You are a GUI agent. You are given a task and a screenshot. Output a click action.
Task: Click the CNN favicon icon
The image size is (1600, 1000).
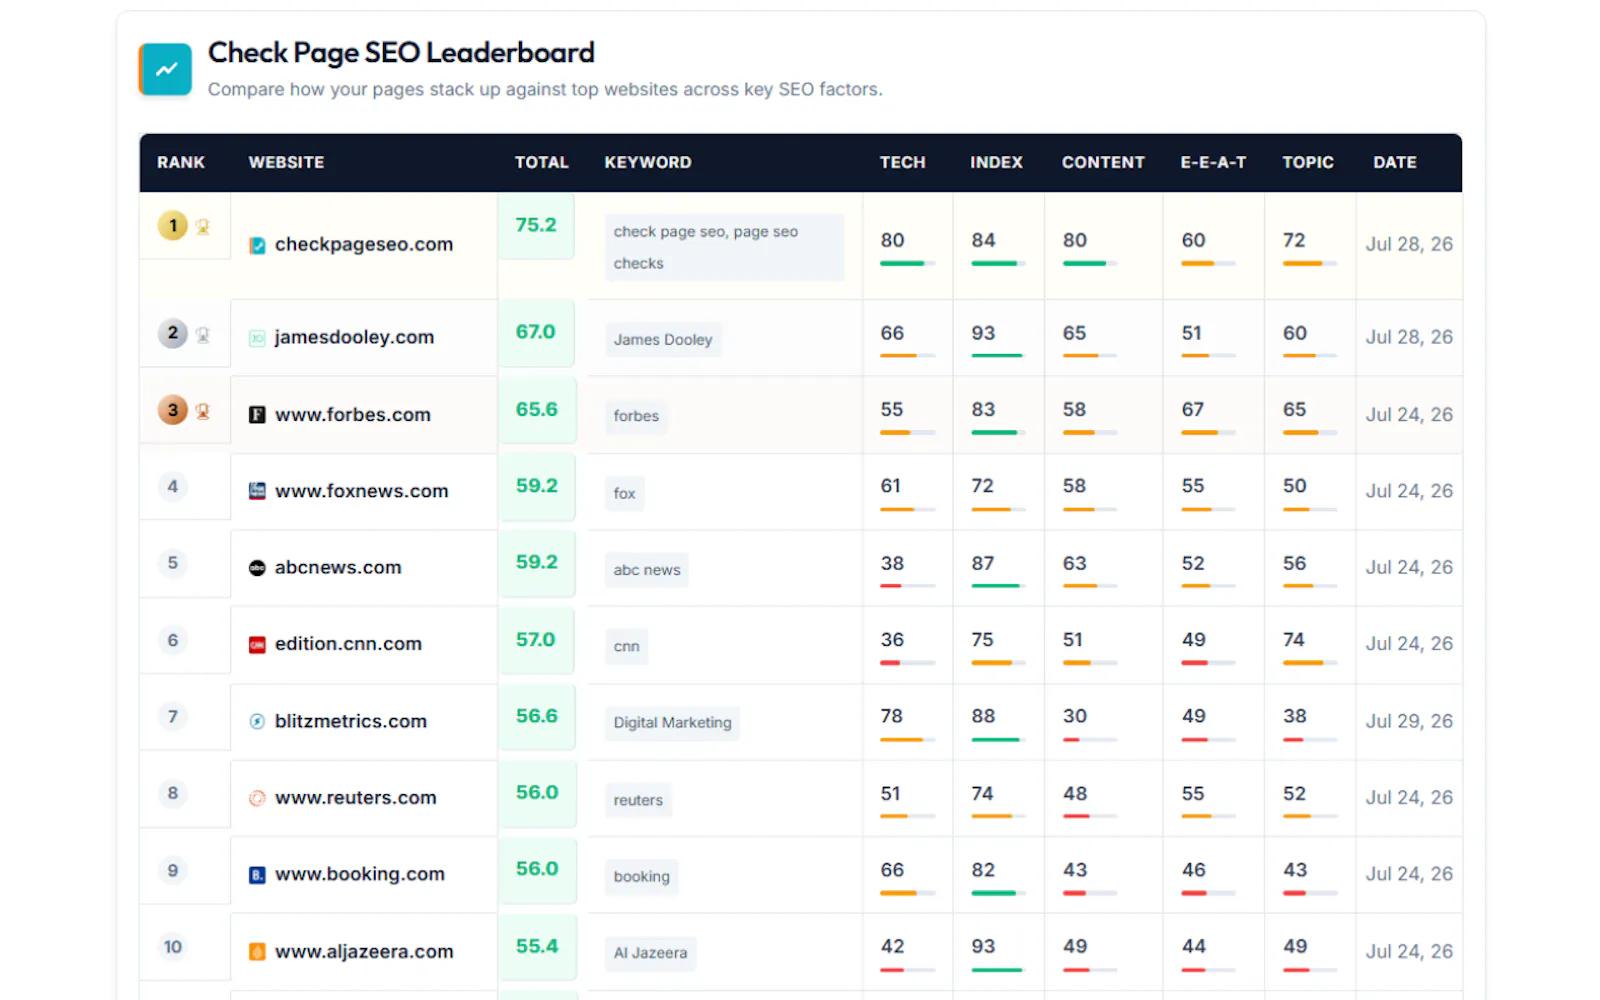coord(257,645)
